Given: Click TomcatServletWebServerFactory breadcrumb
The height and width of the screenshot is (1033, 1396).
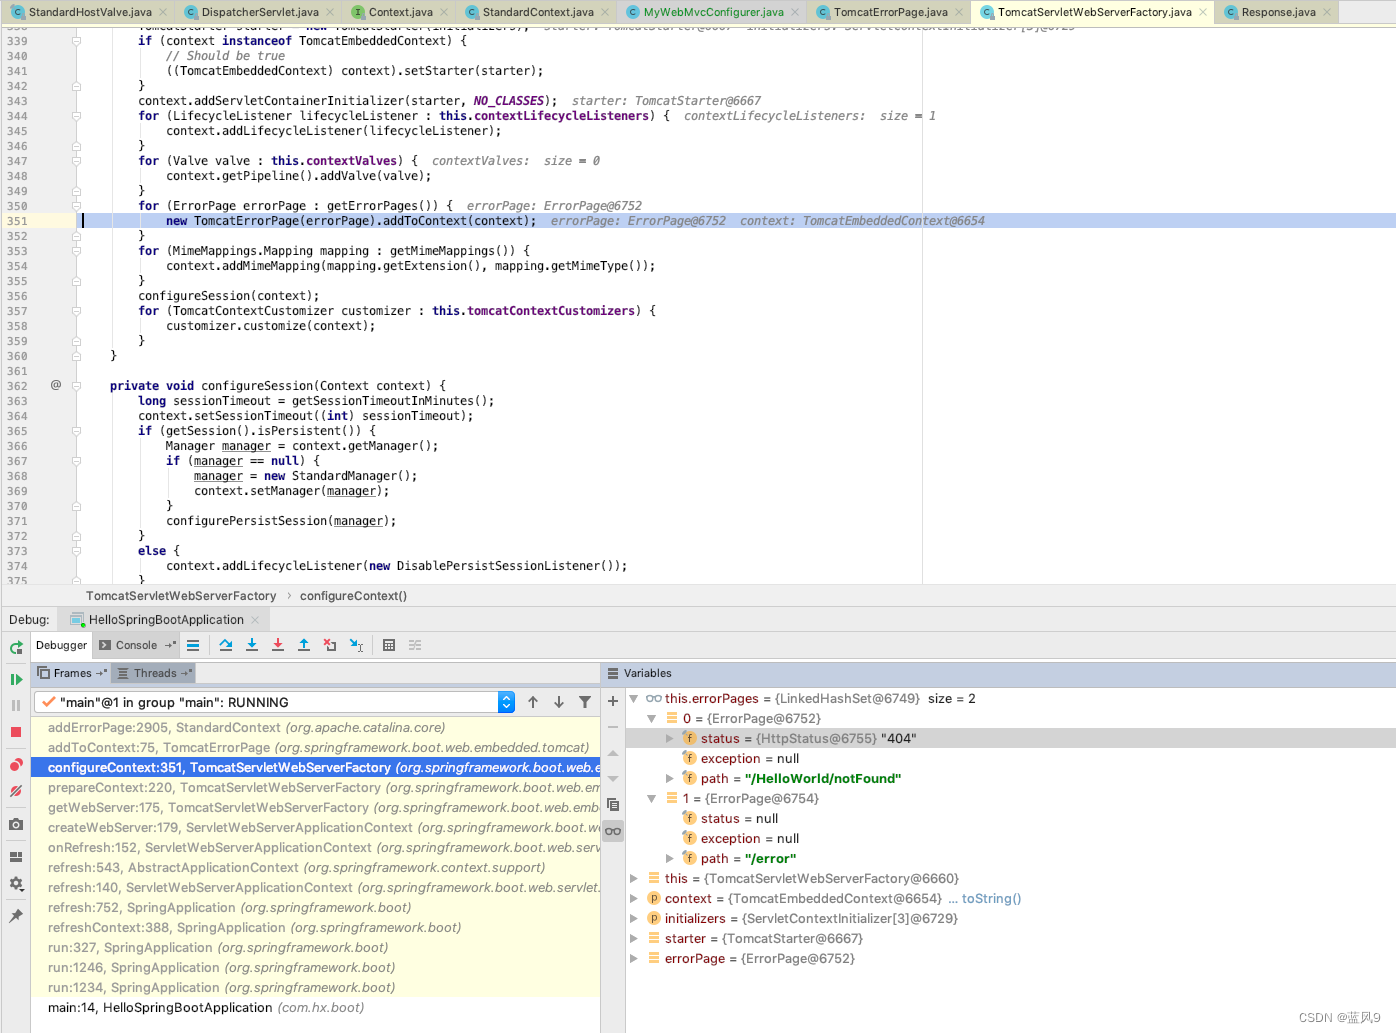Looking at the screenshot, I should 181,596.
